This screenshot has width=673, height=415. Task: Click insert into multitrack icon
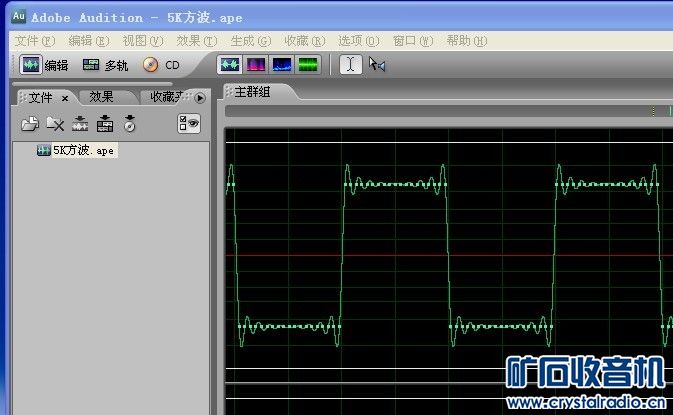point(80,124)
